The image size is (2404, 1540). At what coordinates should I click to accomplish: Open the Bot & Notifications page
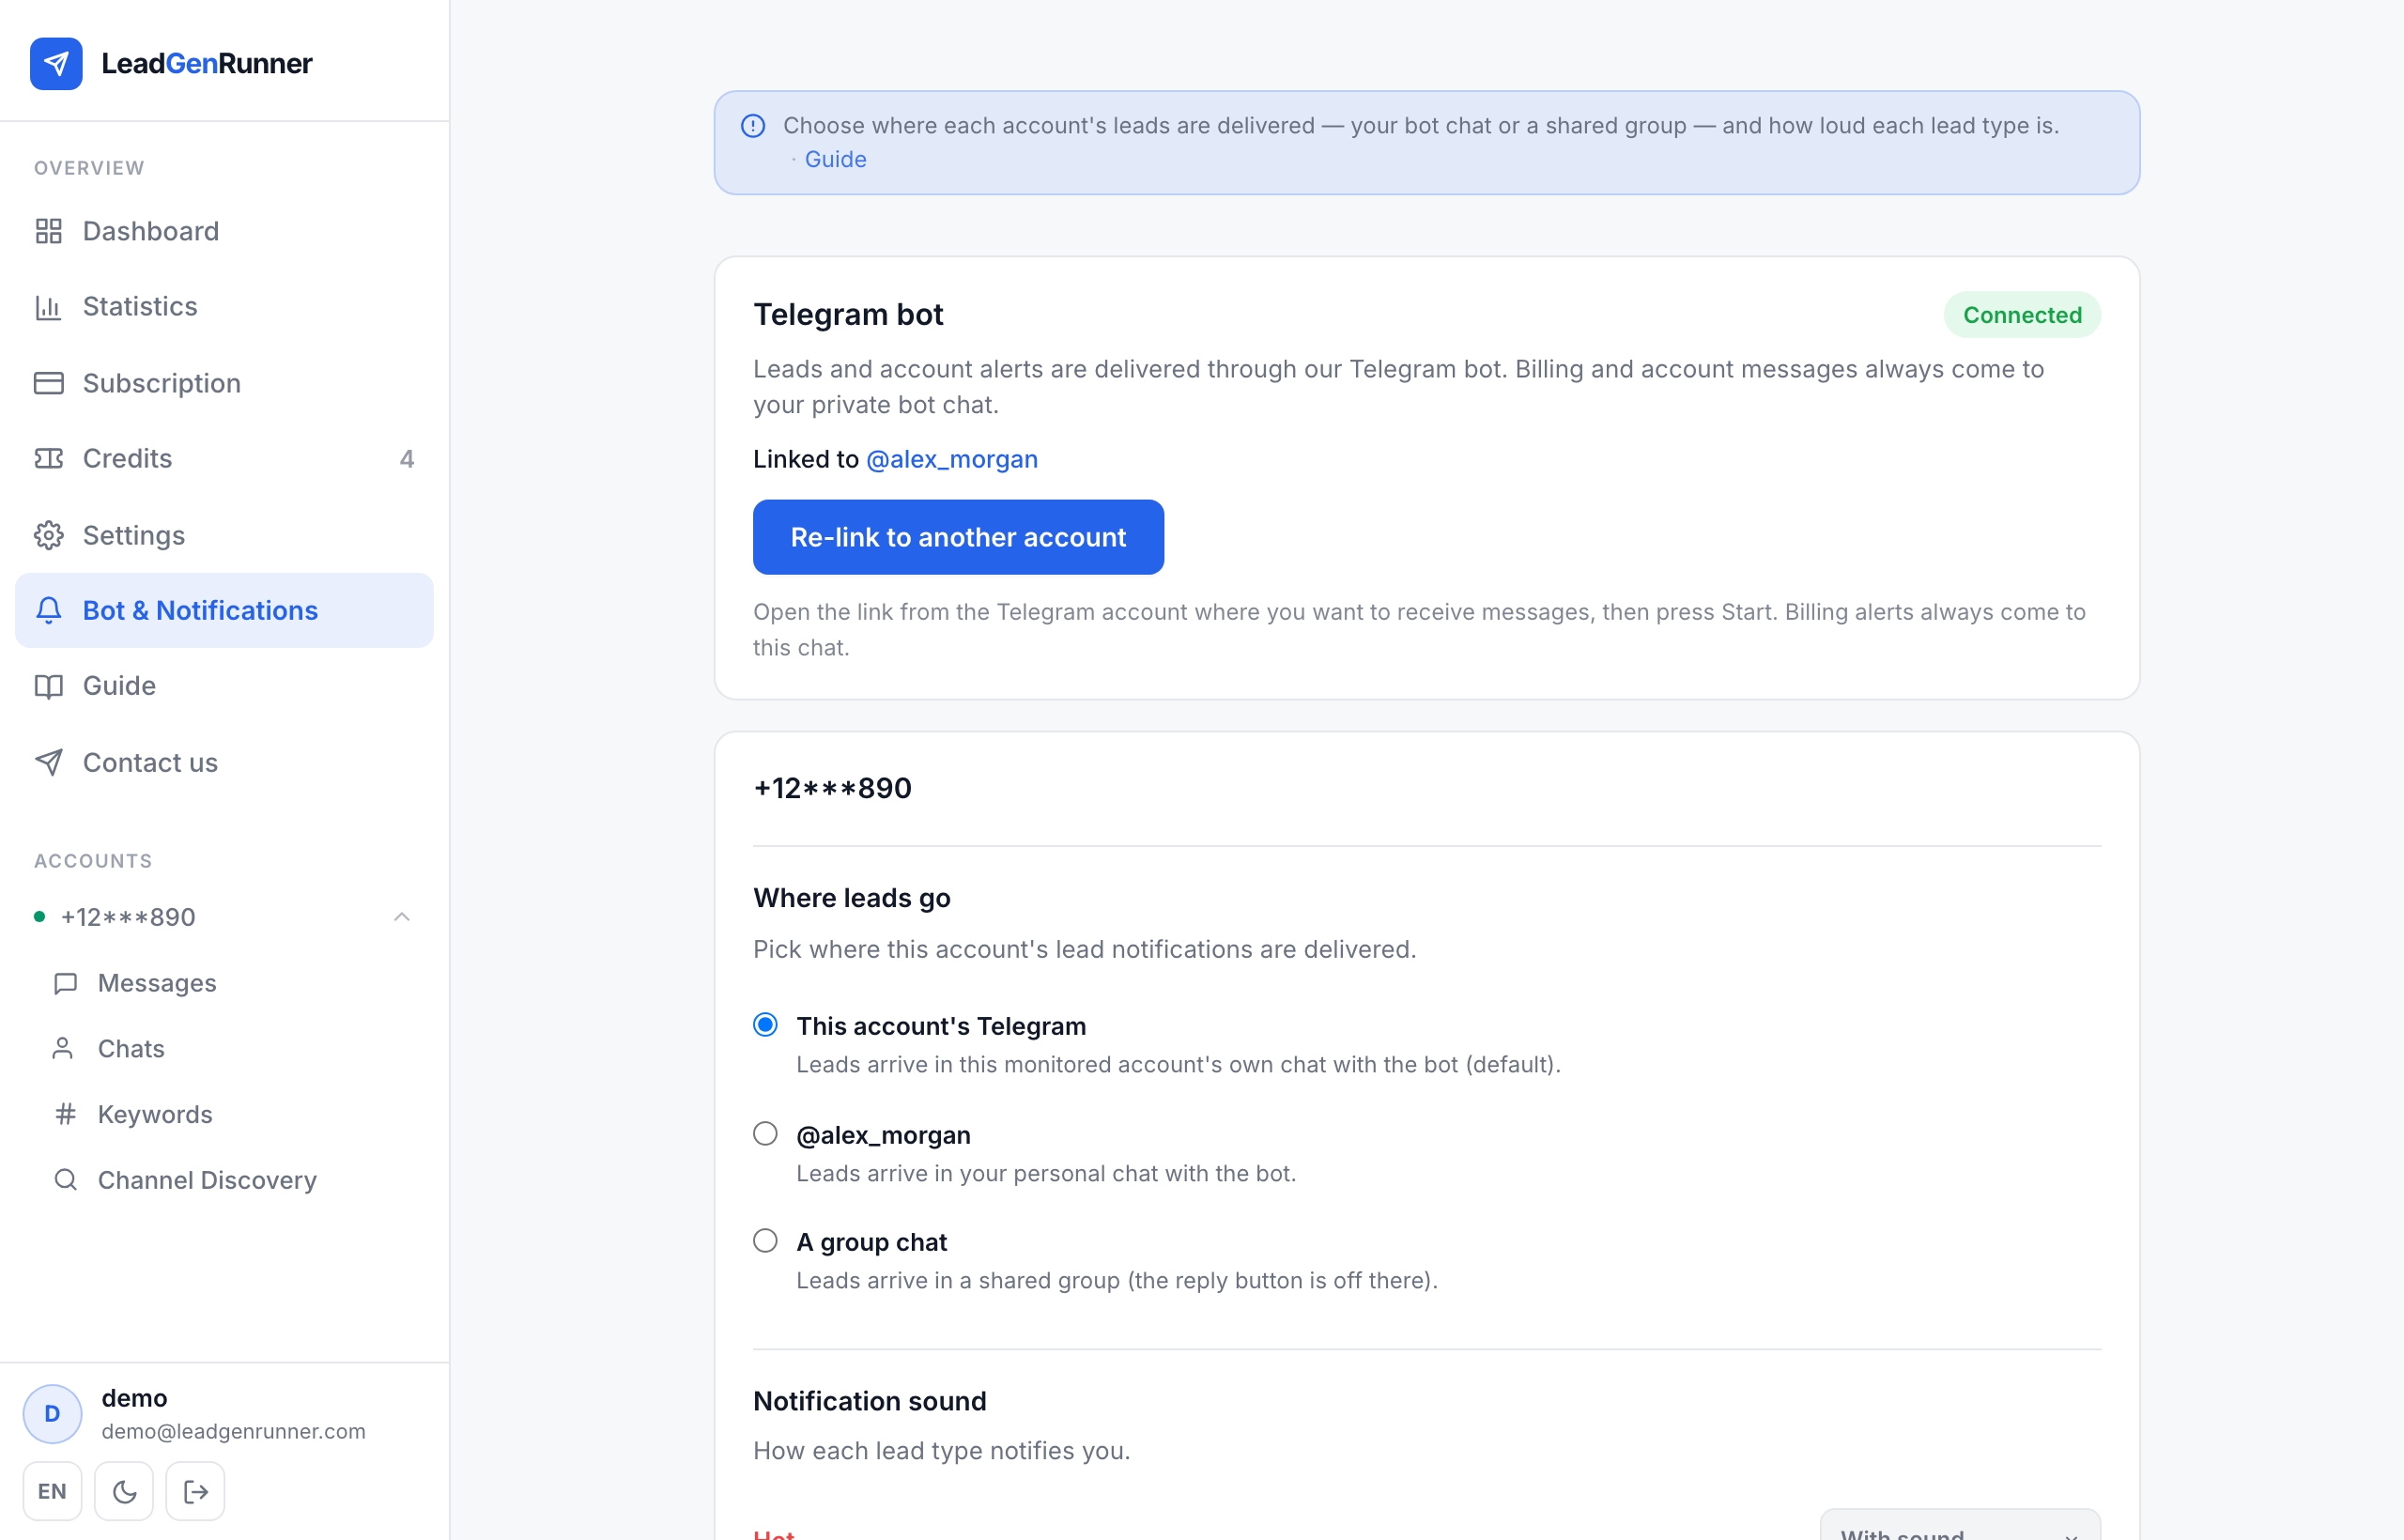(x=224, y=610)
